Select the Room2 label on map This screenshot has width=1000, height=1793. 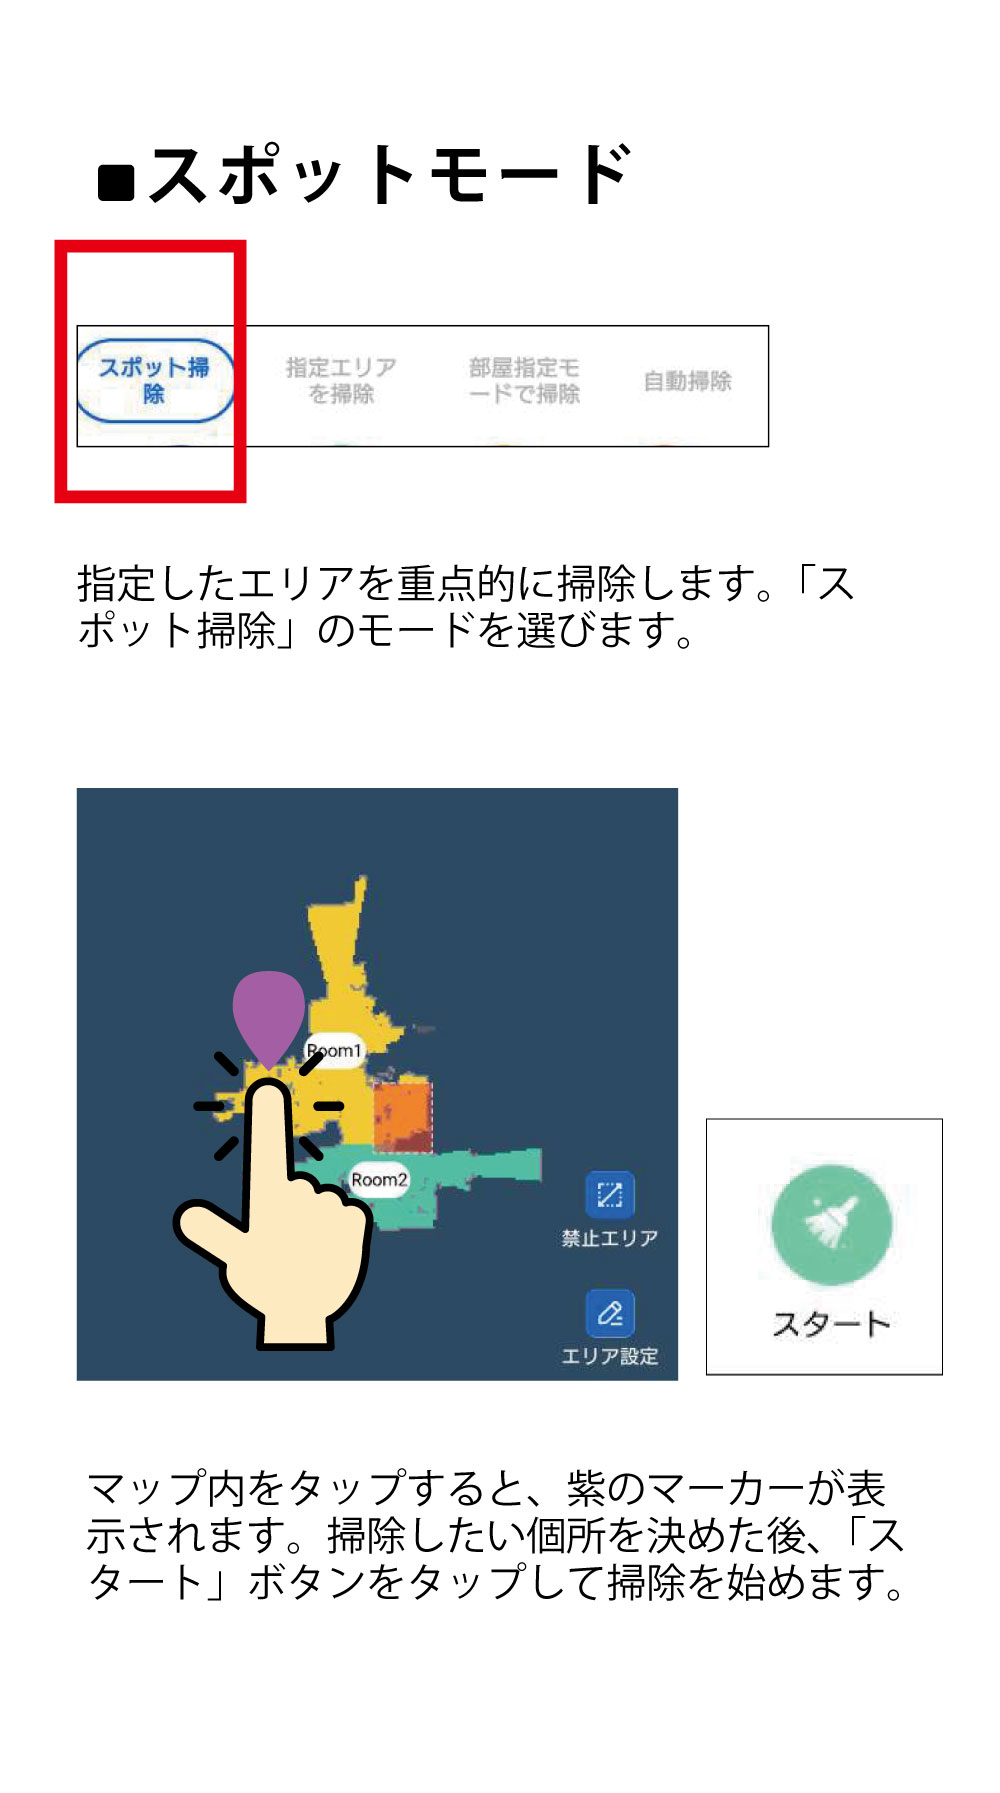coord(379,1180)
